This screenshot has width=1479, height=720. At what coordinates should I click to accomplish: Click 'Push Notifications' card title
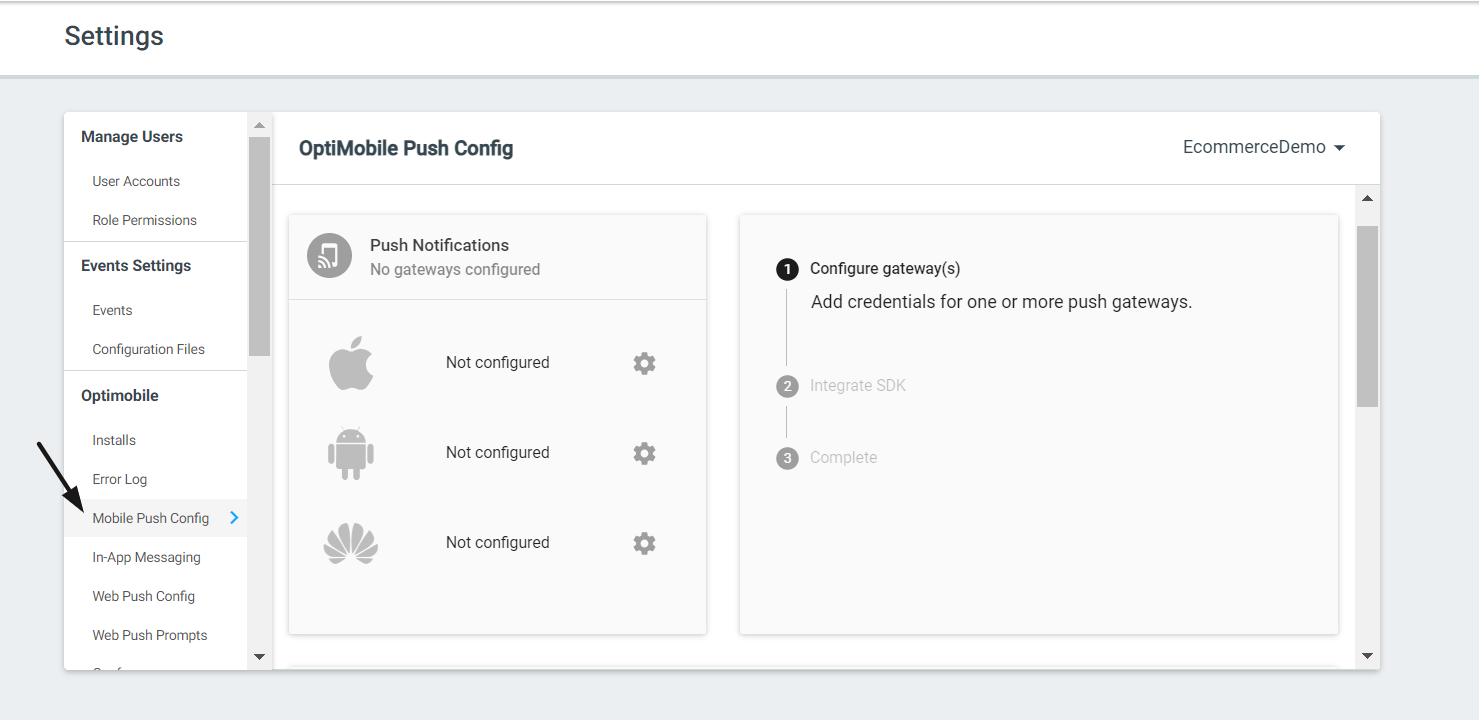coord(439,245)
